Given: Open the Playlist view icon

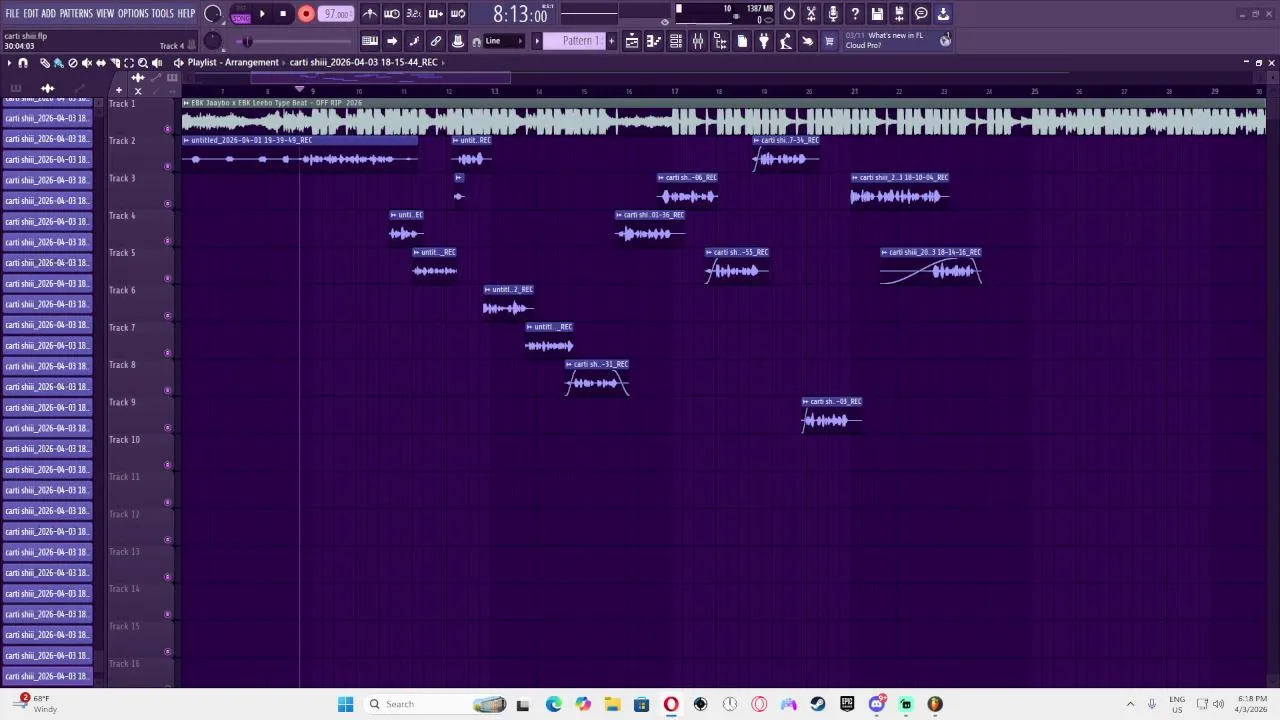Looking at the screenshot, I should tap(632, 41).
